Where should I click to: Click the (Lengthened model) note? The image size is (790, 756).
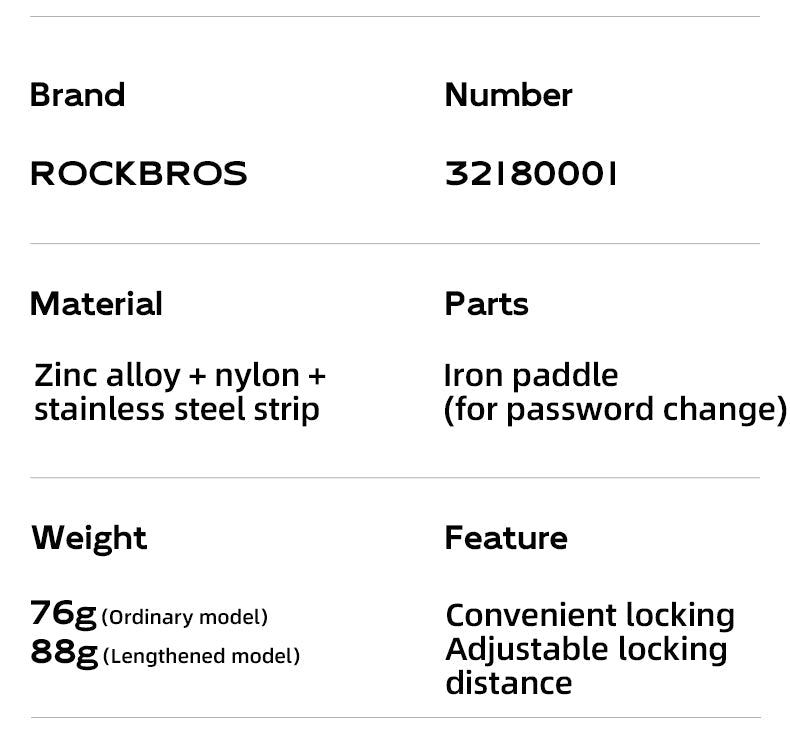[201, 657]
